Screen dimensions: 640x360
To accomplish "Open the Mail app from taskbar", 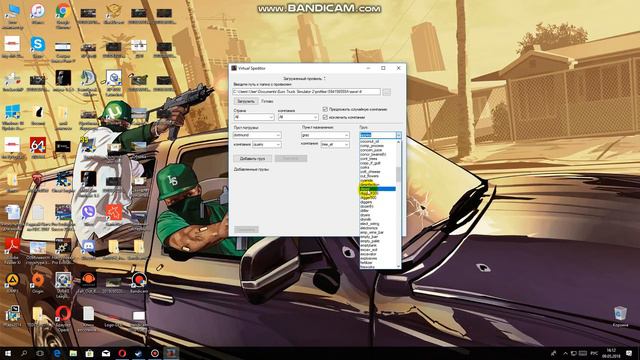I will click(106, 353).
